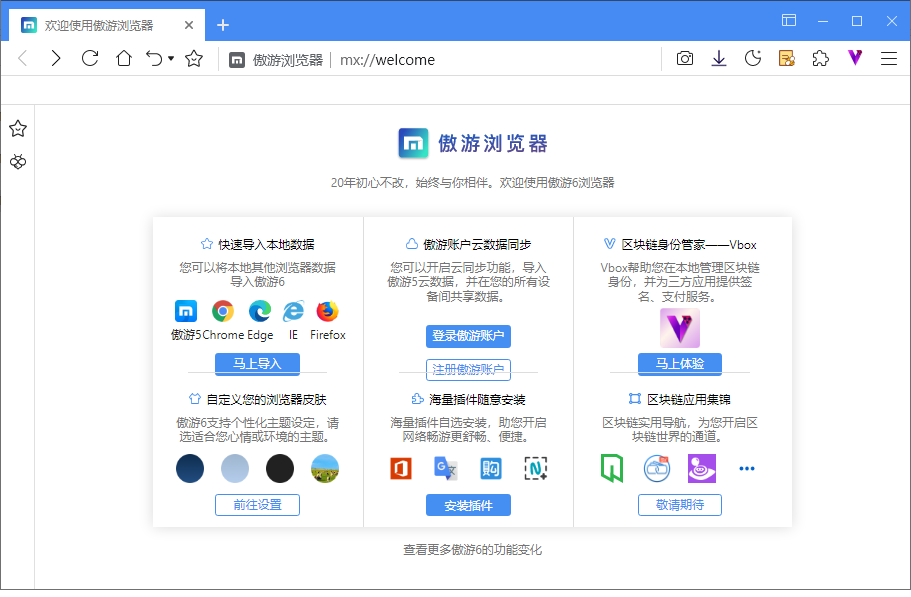Click the 购 shopping plugin icon
Viewport: 911px width, 597px height.
click(x=491, y=469)
